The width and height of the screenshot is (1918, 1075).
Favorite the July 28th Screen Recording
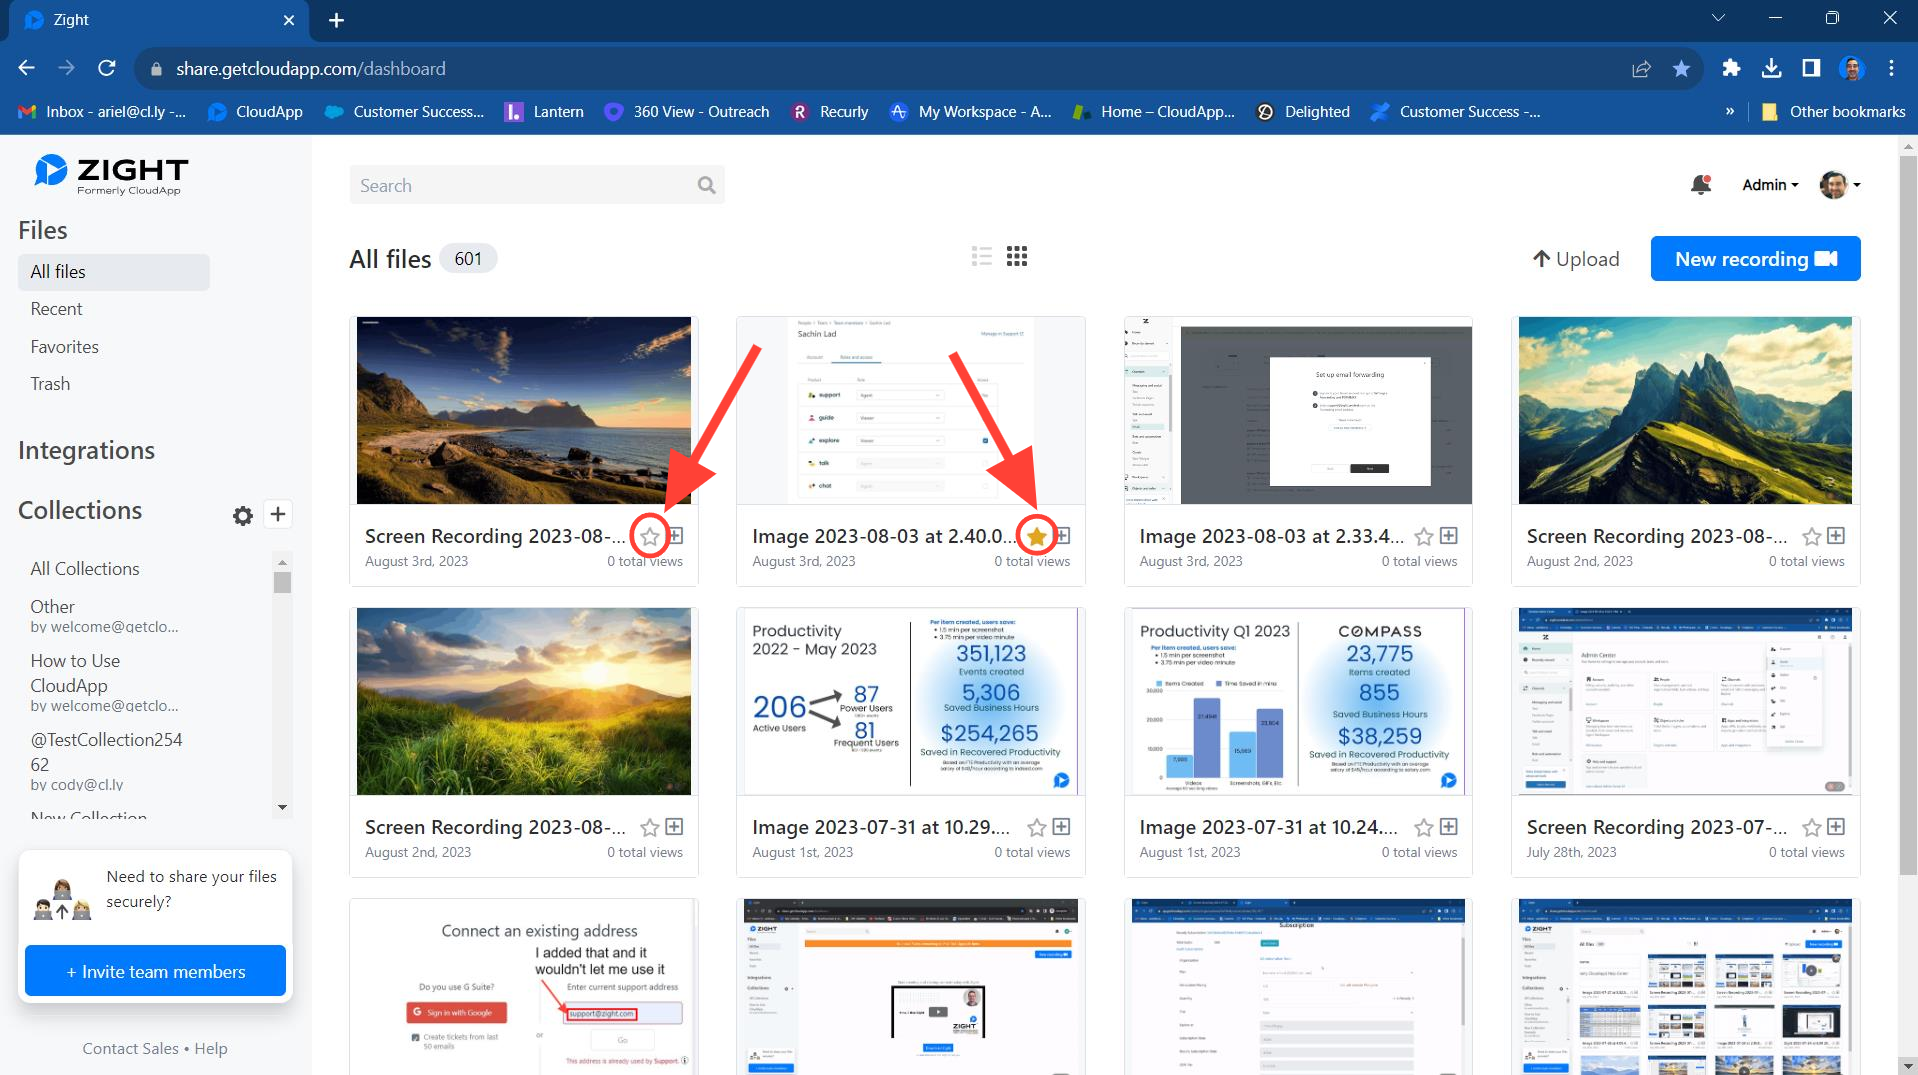[x=1811, y=828]
